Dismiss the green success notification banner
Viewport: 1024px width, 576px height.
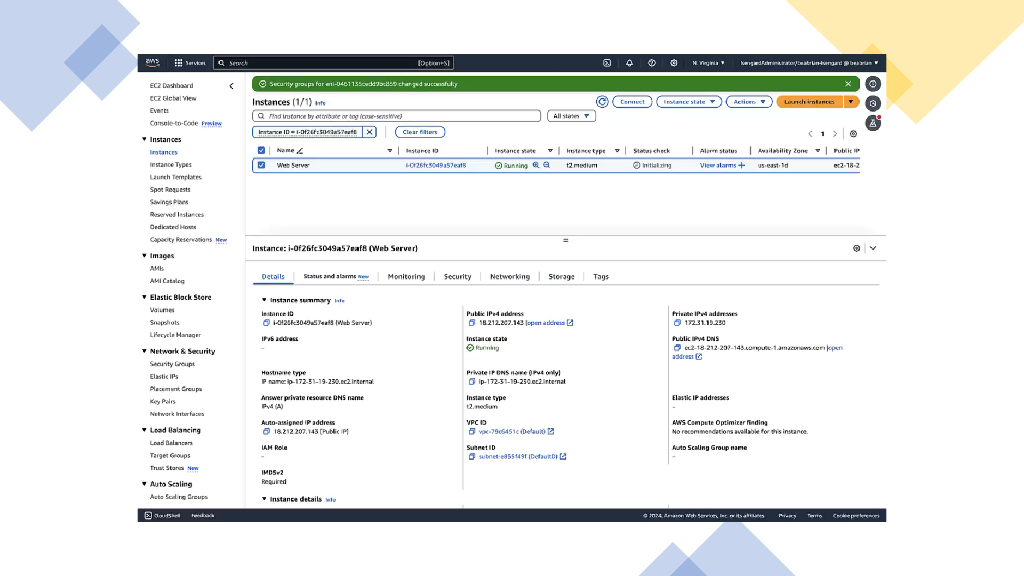click(x=848, y=84)
